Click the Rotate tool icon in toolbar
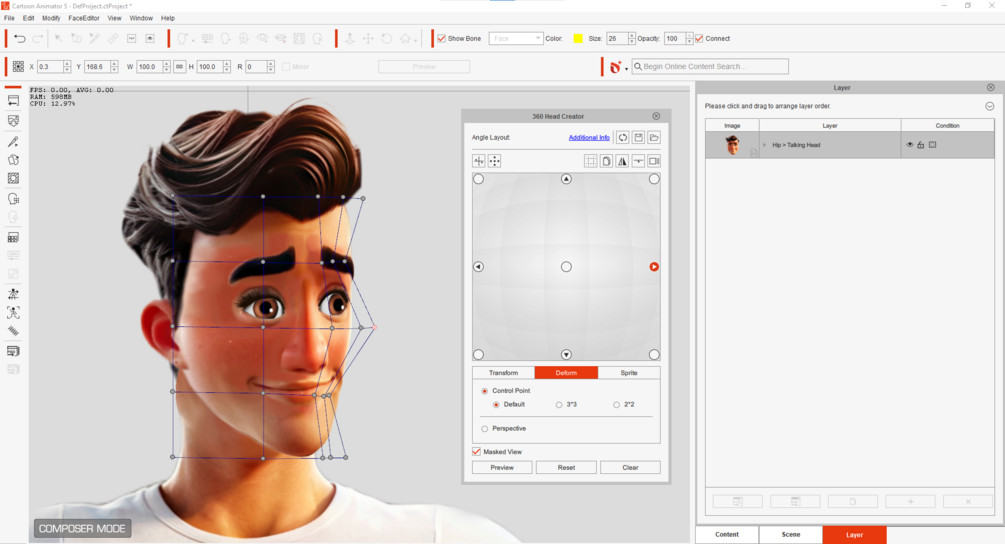The height and width of the screenshot is (544, 1005). (x=386, y=38)
